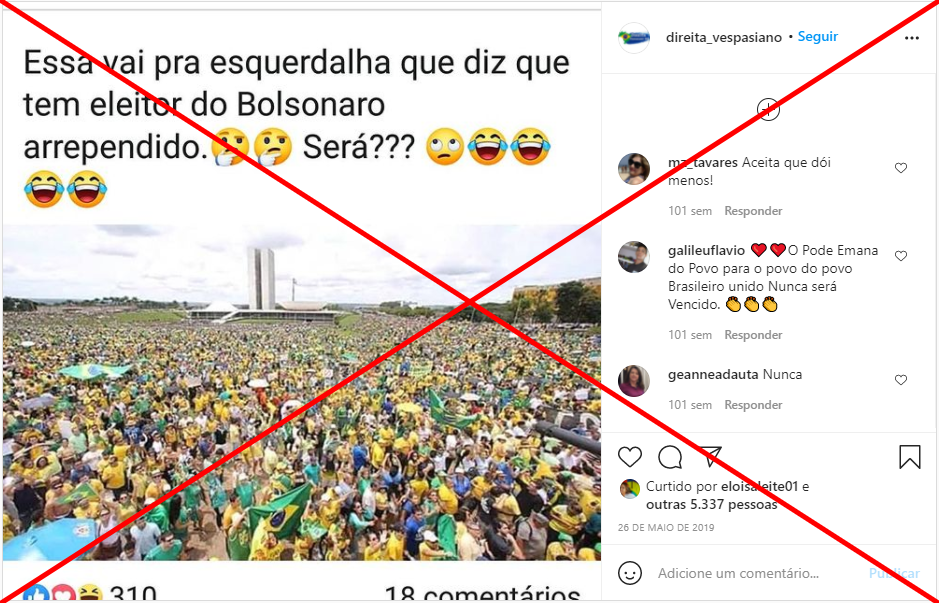
Task: Like the post with heart icon
Action: tap(629, 457)
